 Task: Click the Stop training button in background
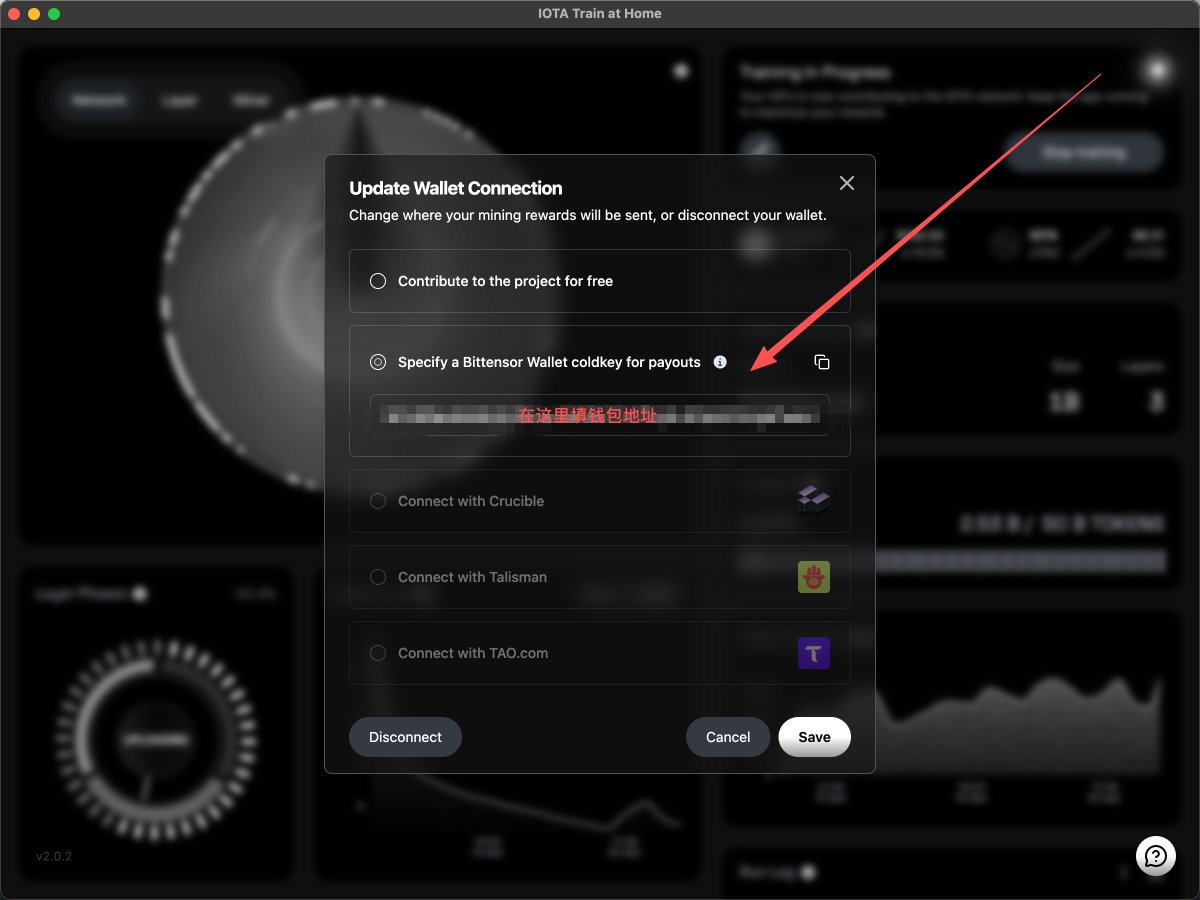click(x=1084, y=153)
